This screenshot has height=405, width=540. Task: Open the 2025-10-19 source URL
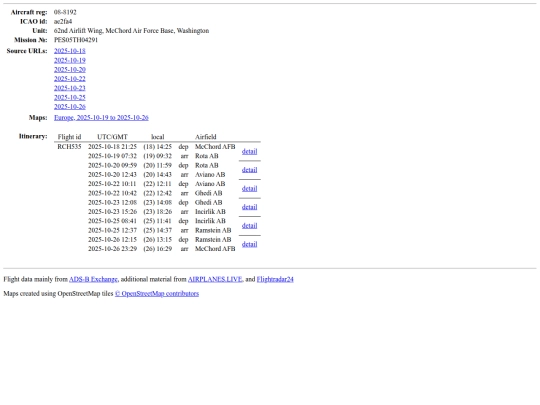click(70, 60)
